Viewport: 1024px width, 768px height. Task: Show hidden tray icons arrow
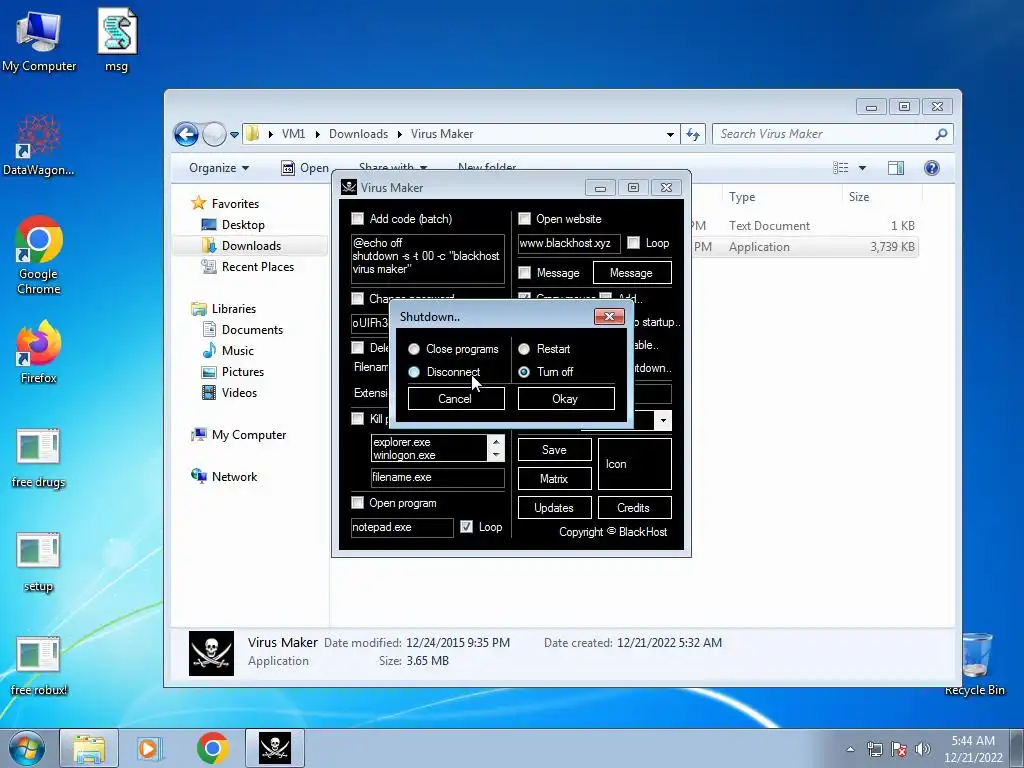coord(850,749)
